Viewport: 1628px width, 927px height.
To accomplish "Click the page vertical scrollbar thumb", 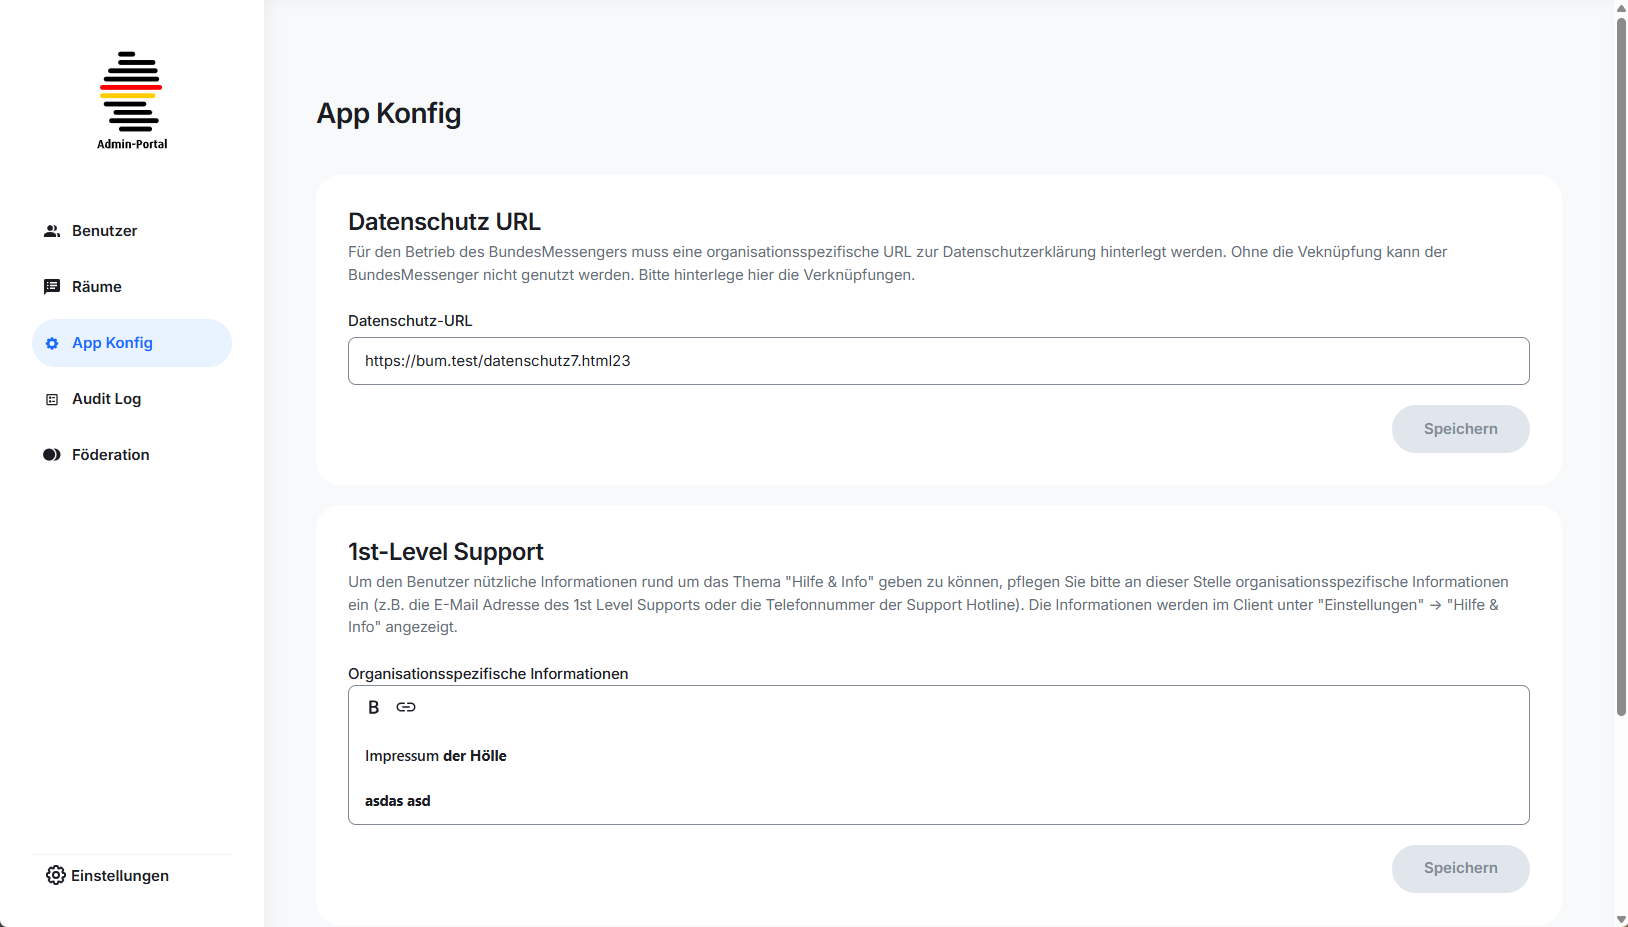I will point(1621,366).
